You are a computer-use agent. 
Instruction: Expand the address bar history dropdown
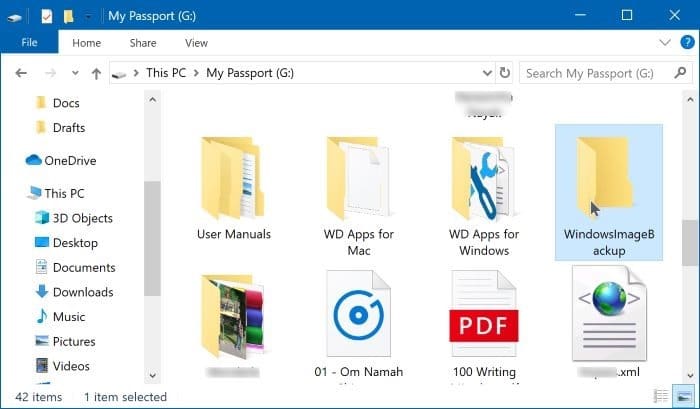(x=487, y=73)
